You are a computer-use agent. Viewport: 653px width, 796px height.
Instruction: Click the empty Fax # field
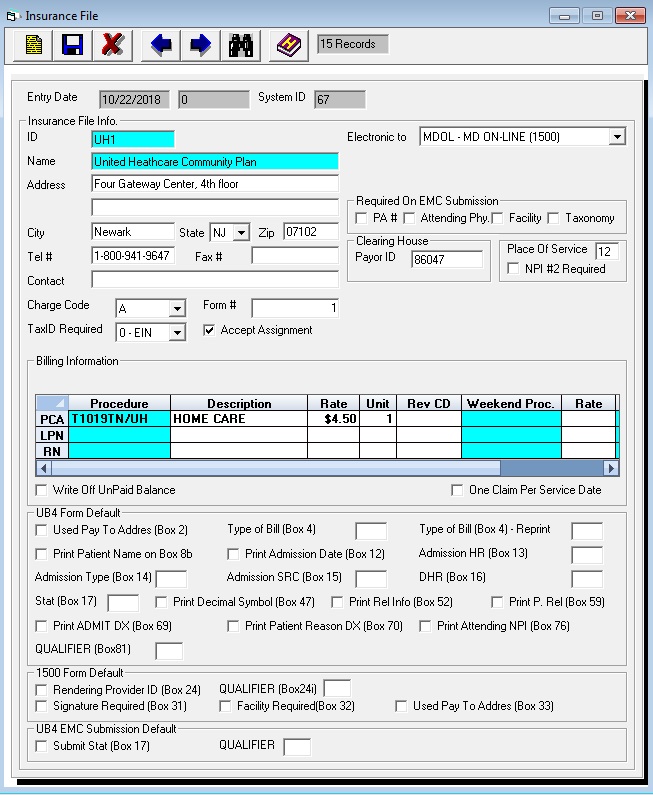coord(295,256)
